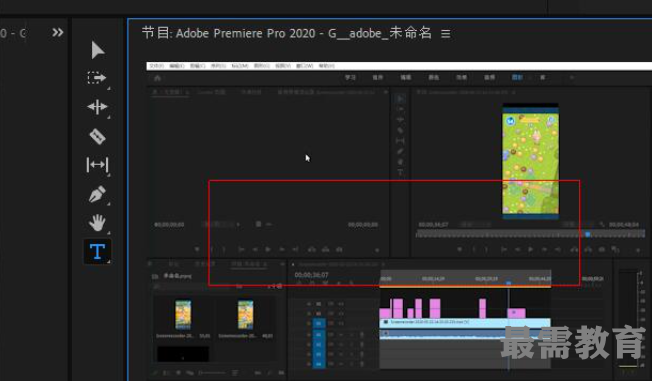
Task: Click the long light-blue video clip on the timeline
Action: pyautogui.click(x=465, y=322)
